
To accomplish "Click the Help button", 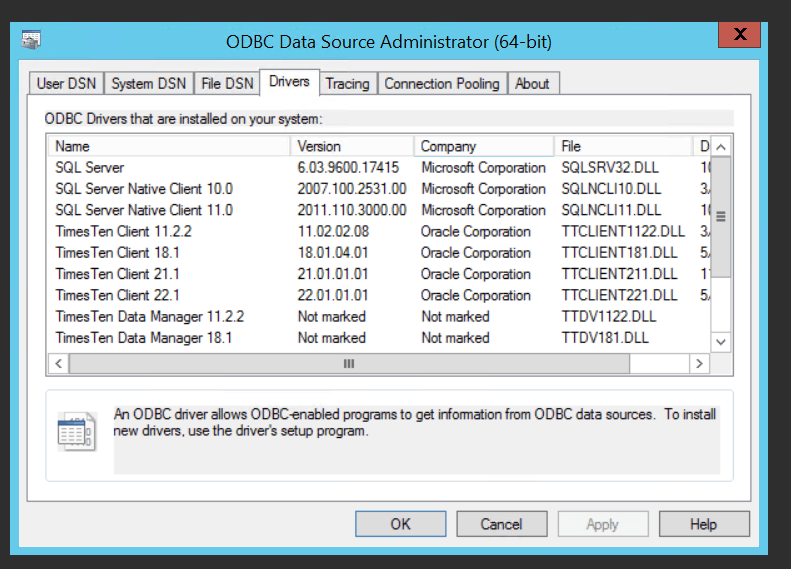I will click(704, 524).
